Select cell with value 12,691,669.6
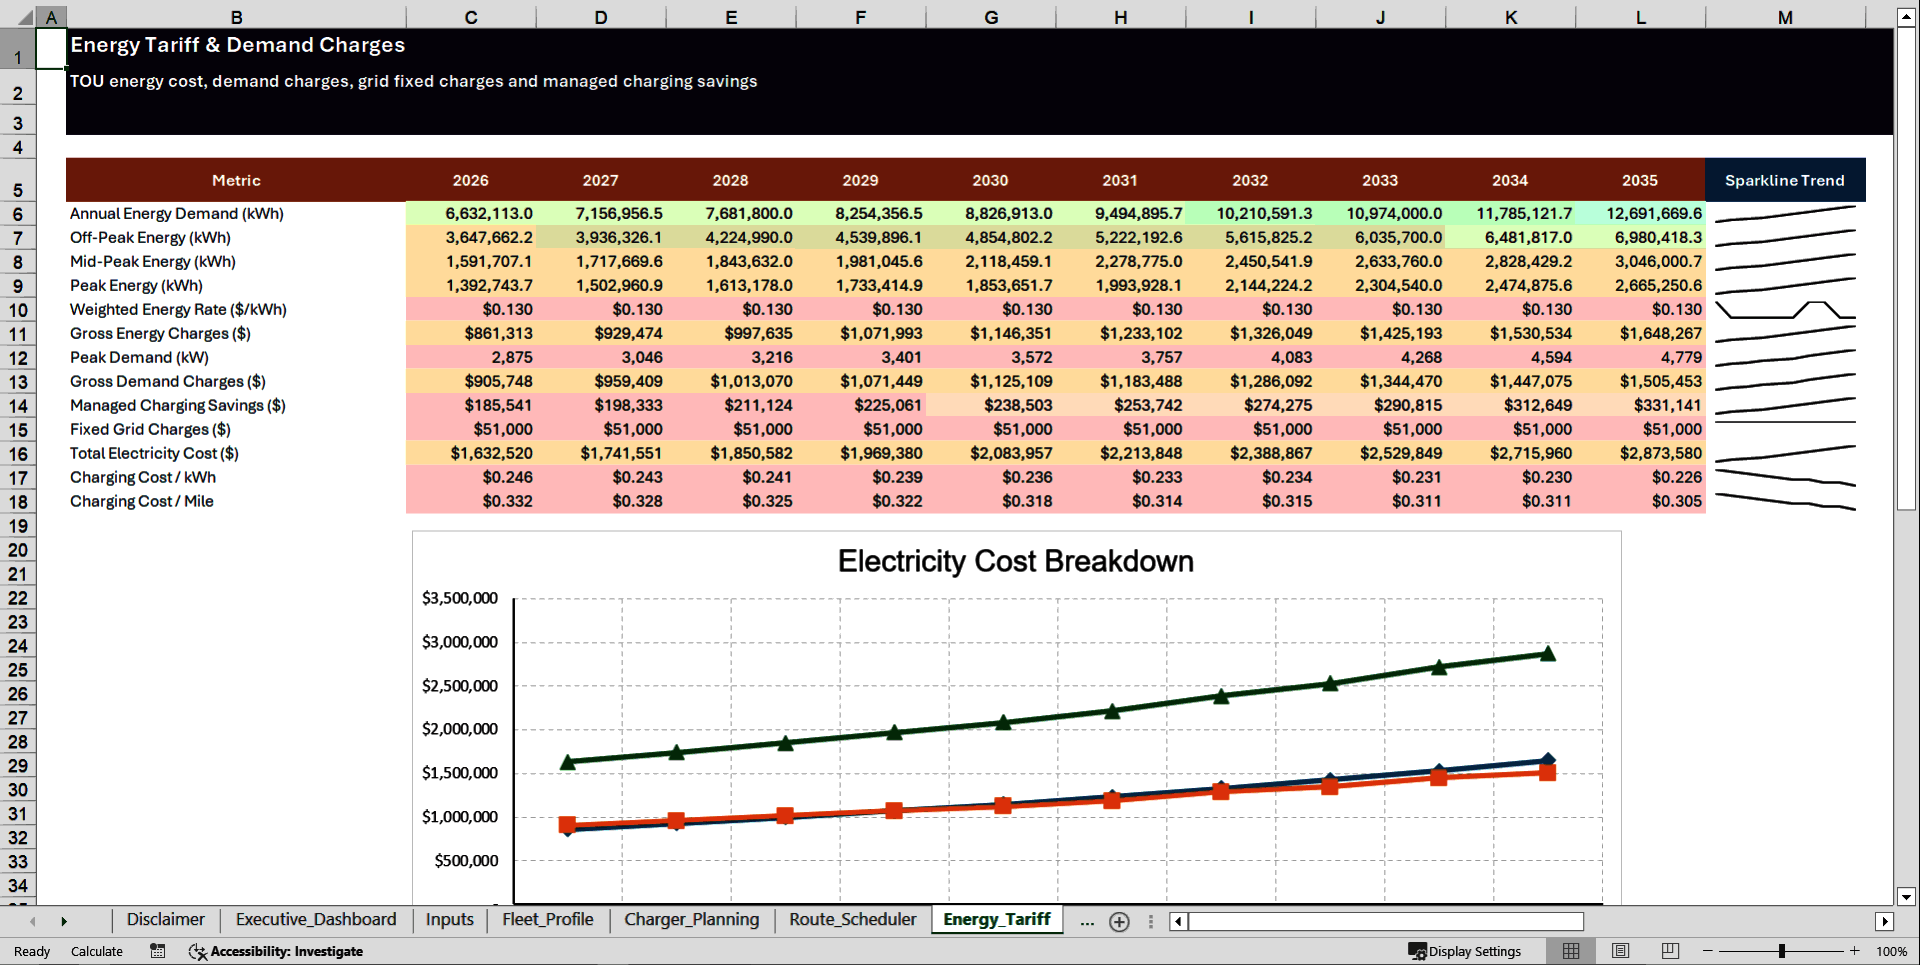This screenshot has height=965, width=1920. [1641, 214]
